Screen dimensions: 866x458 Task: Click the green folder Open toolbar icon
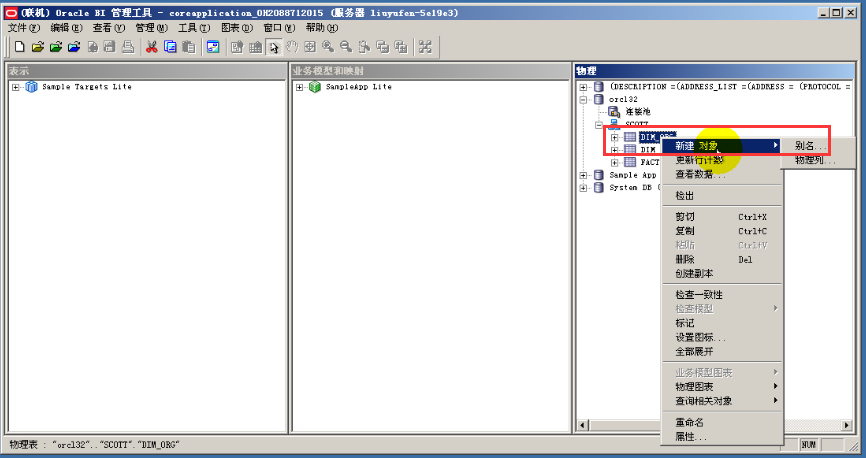[x=56, y=47]
